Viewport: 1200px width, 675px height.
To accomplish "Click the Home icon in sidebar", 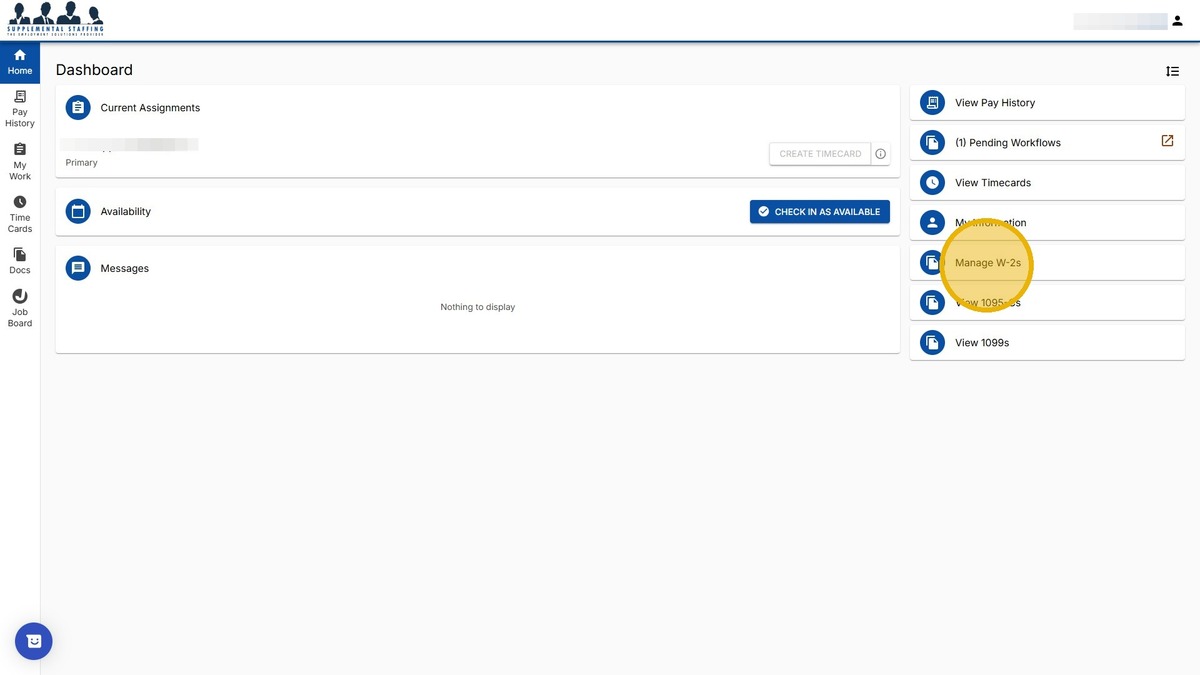I will [20, 62].
